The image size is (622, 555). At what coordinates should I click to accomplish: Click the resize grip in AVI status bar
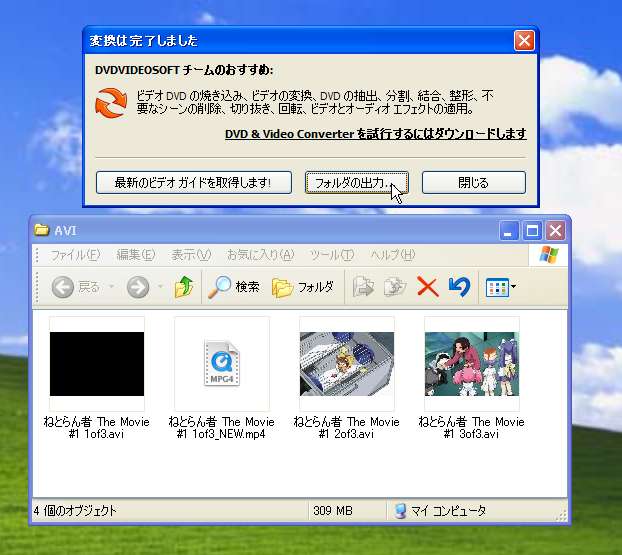coord(561,515)
